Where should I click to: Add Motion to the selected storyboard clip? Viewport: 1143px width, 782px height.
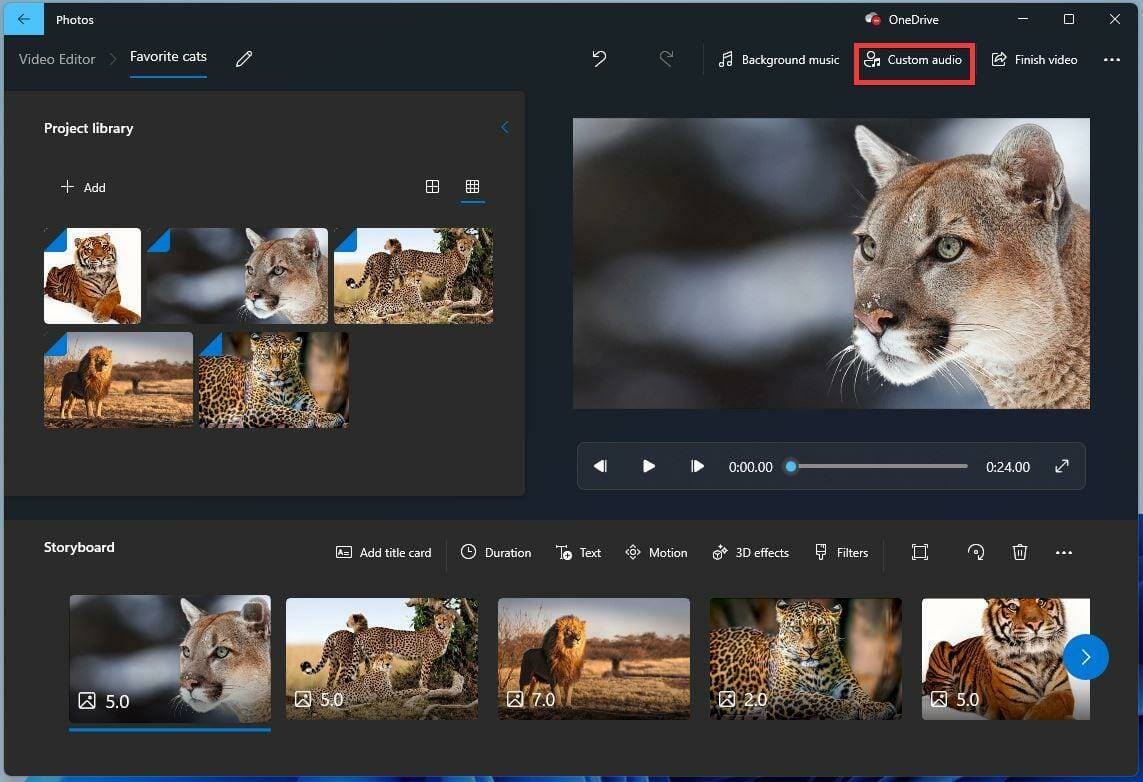click(656, 552)
